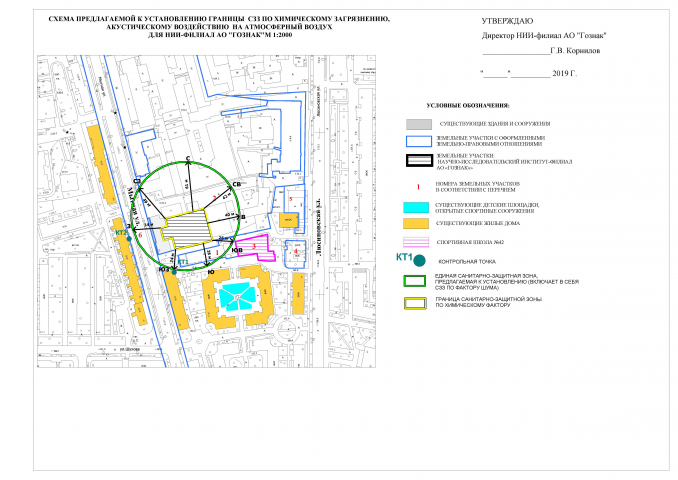
Task: Click 'НОМЕРА ЗЕМЕЛЬНЫХ УЧАСТКОВ' legend label
Action: pyautogui.click(x=477, y=184)
